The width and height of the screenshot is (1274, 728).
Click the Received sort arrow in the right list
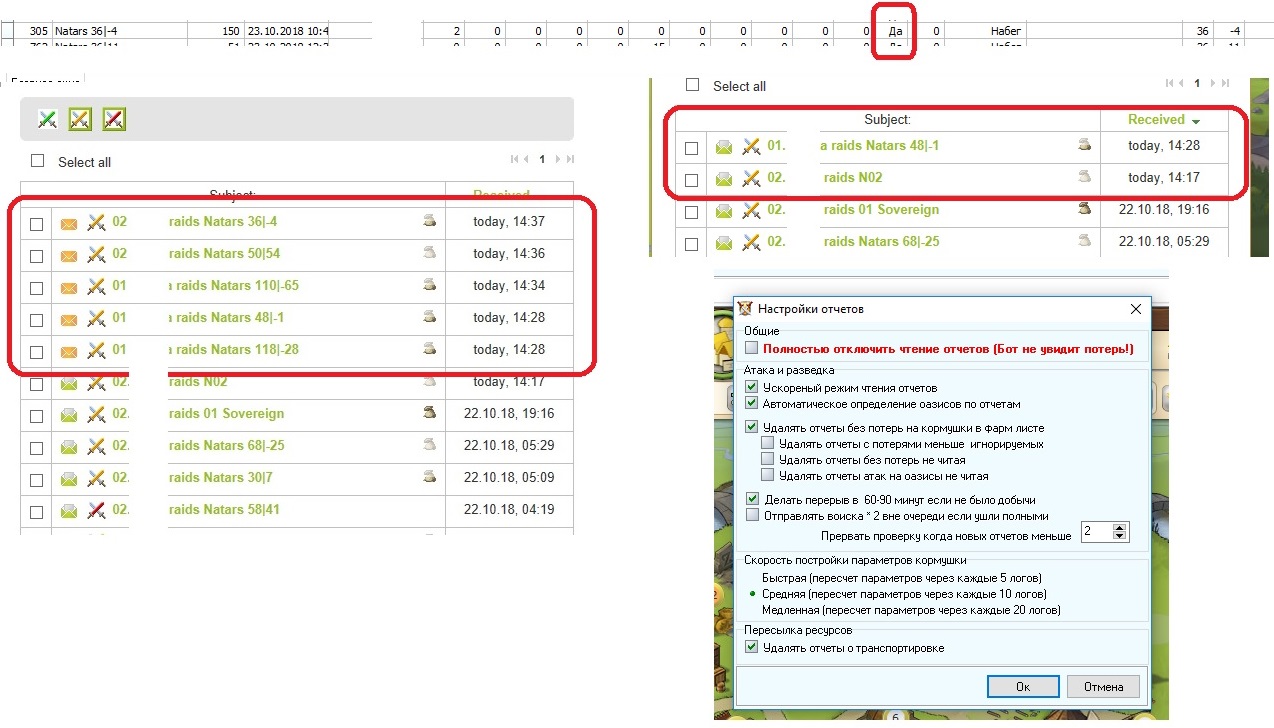(x=1196, y=121)
